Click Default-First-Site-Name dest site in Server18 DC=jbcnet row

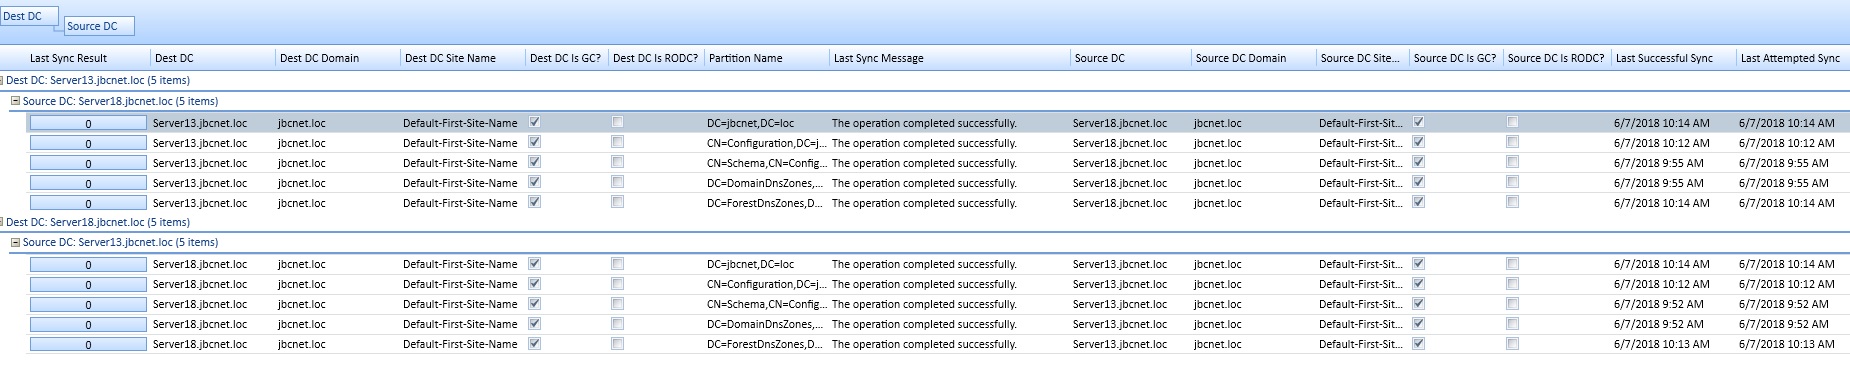pyautogui.click(x=460, y=264)
